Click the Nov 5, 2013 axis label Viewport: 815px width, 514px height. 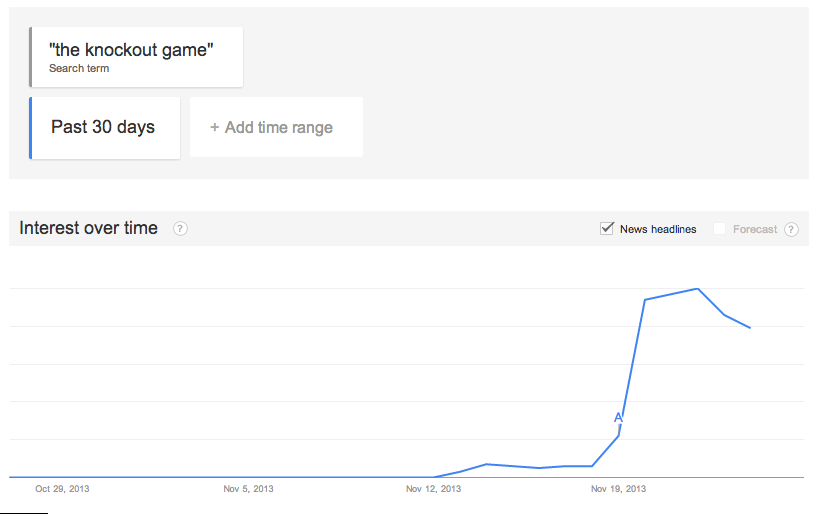248,489
